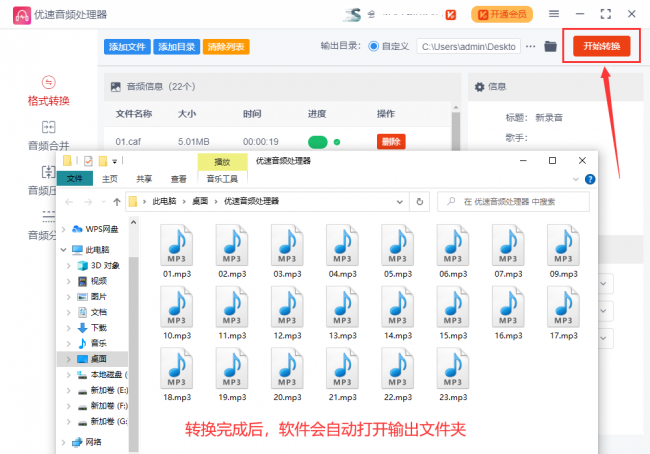Expand the 3D 对象 tree node
This screenshot has width=650, height=454.
point(69,265)
